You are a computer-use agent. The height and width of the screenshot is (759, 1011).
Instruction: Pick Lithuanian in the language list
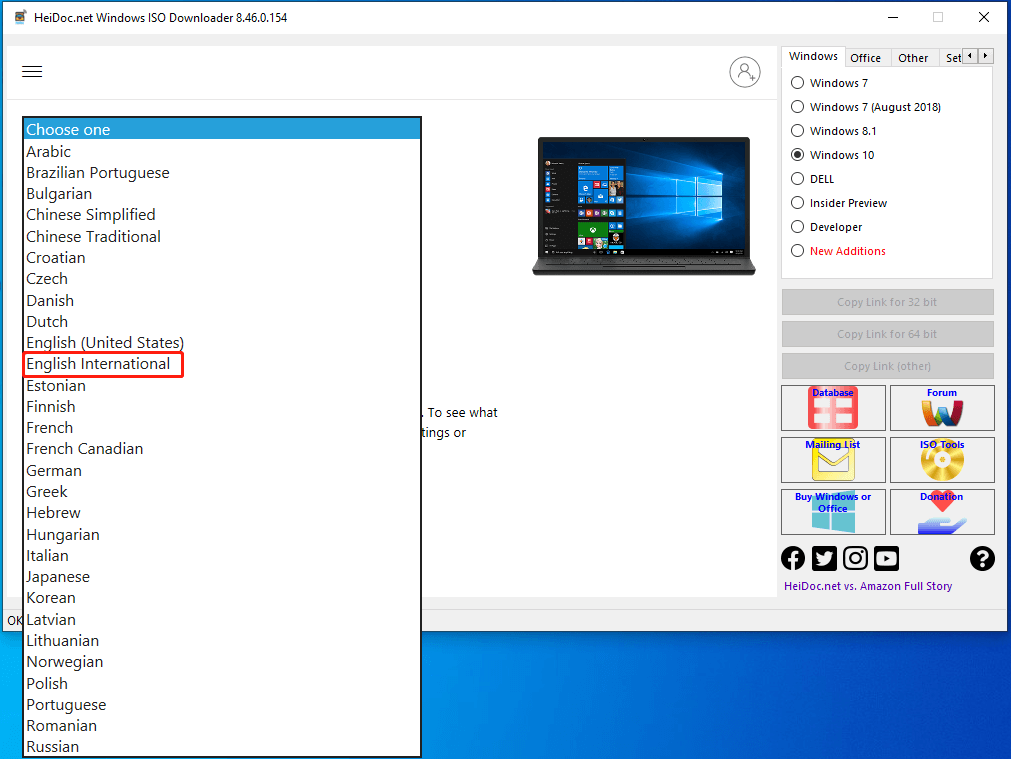pyautogui.click(x=222, y=640)
